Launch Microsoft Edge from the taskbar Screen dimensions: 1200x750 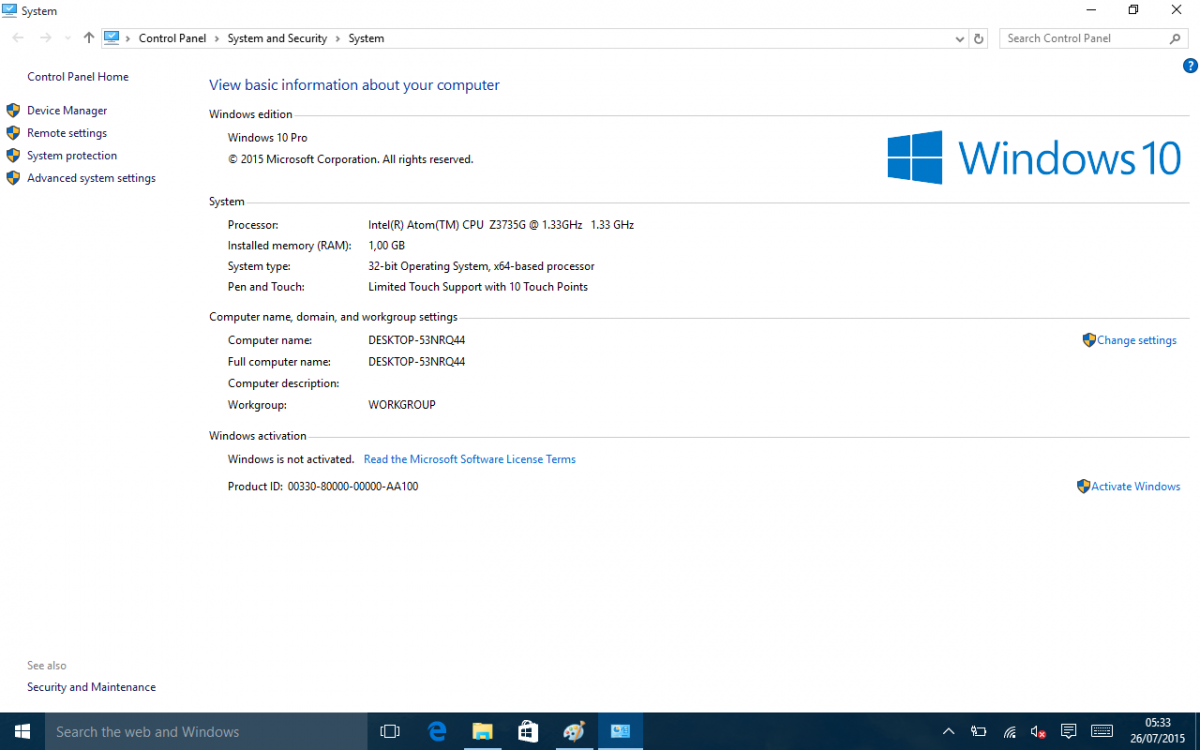436,731
